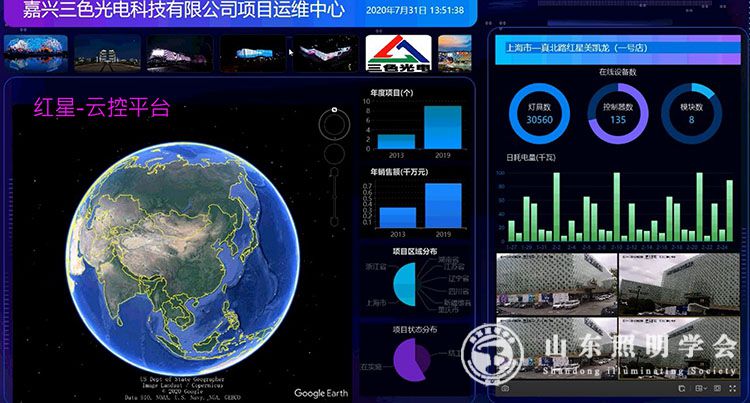
Task: Open the first colorful dome project thumbnail
Action: point(36,53)
